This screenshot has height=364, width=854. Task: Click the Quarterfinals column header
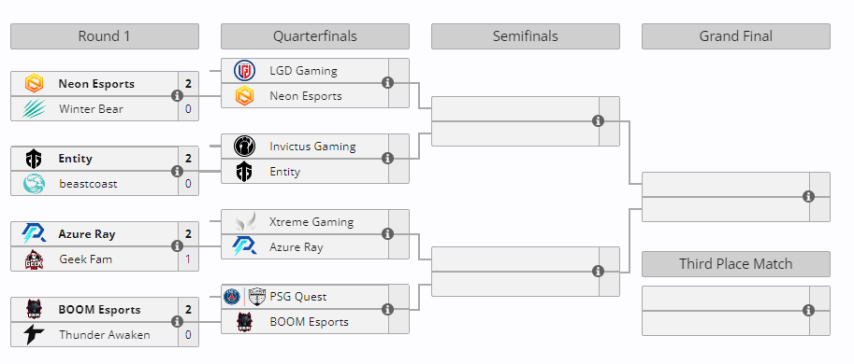[x=315, y=37]
